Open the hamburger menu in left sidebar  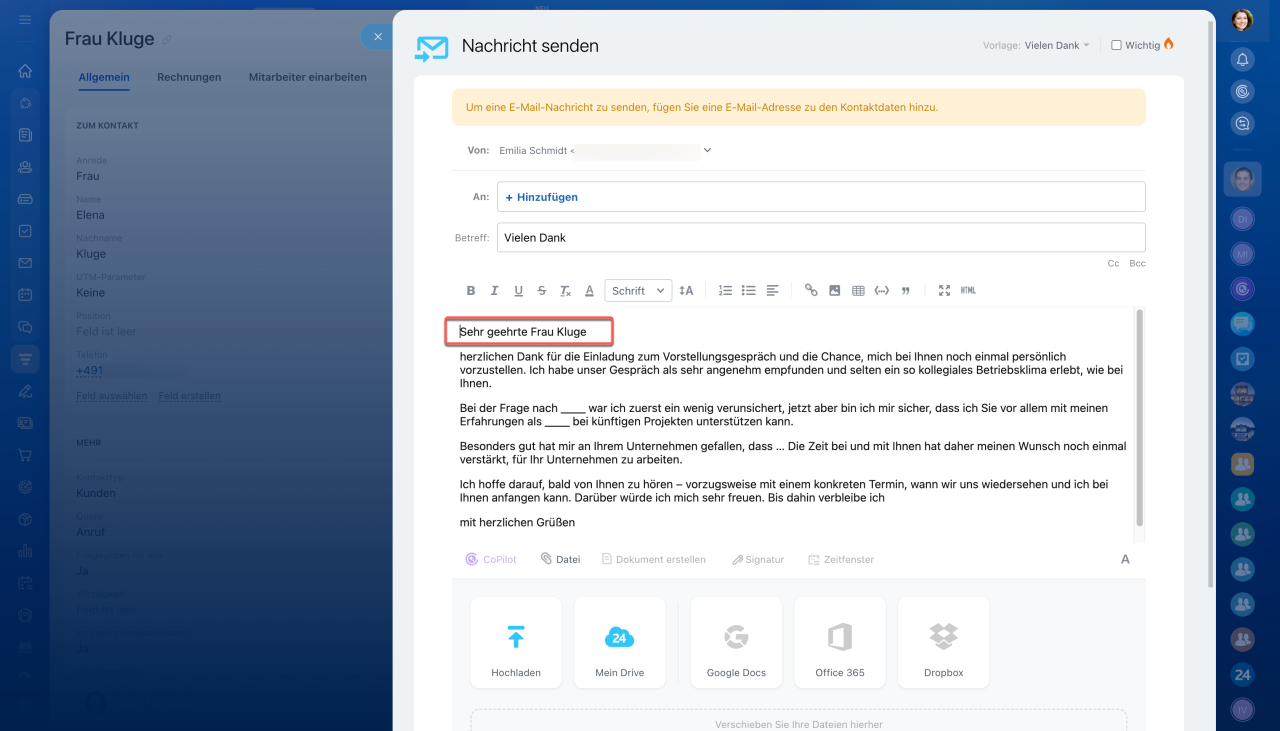click(x=25, y=20)
